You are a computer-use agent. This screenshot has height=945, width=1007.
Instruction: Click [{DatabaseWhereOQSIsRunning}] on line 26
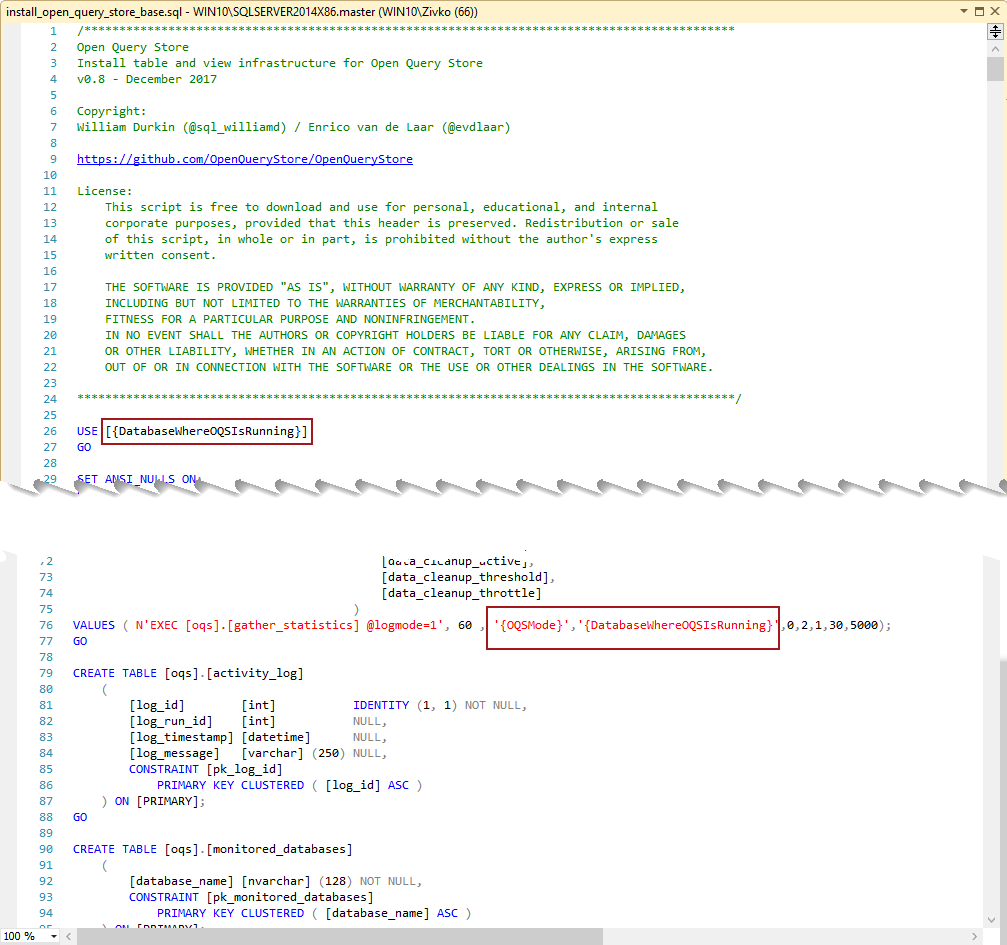coord(207,431)
